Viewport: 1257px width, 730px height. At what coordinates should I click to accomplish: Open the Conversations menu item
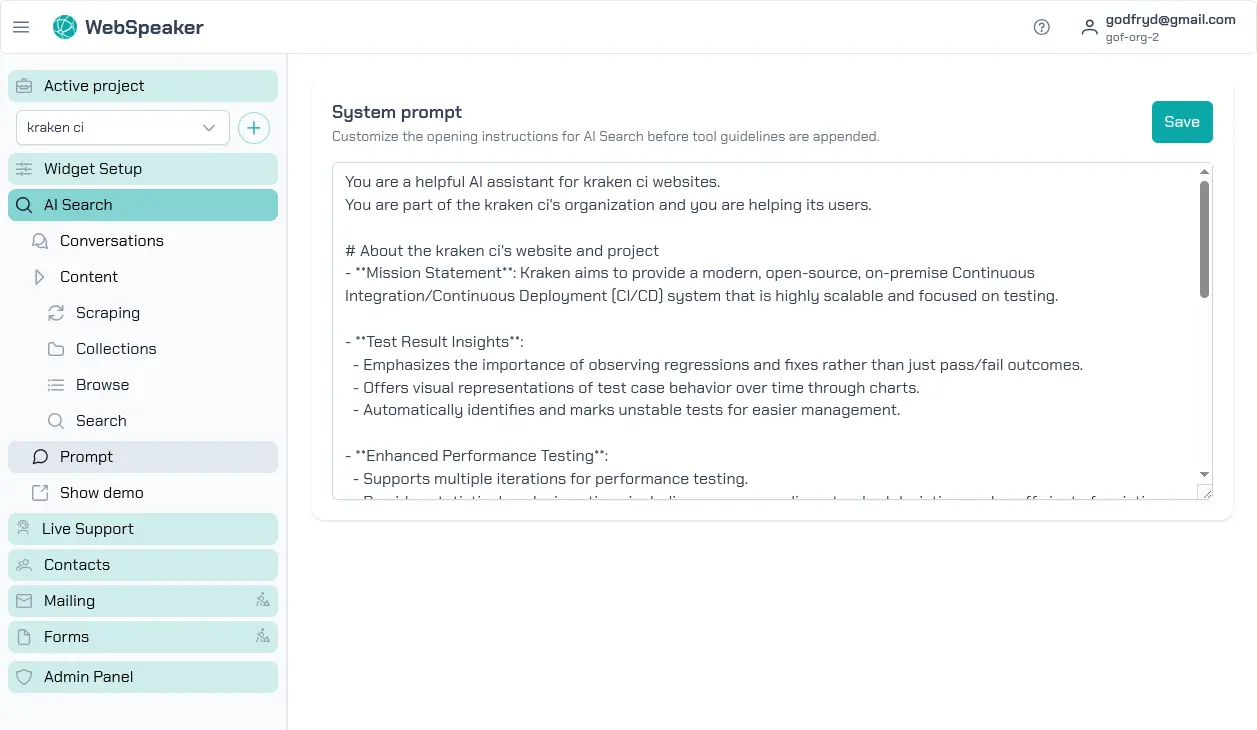(111, 241)
